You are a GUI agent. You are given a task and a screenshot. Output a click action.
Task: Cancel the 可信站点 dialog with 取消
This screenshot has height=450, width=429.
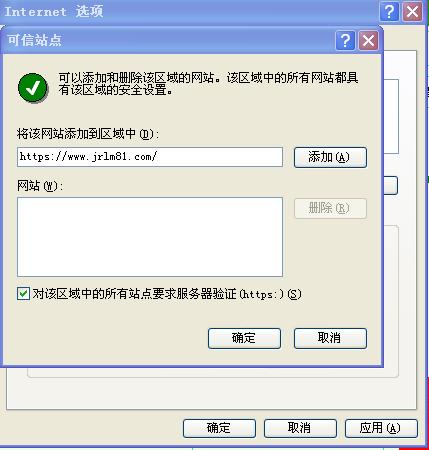pos(330,338)
